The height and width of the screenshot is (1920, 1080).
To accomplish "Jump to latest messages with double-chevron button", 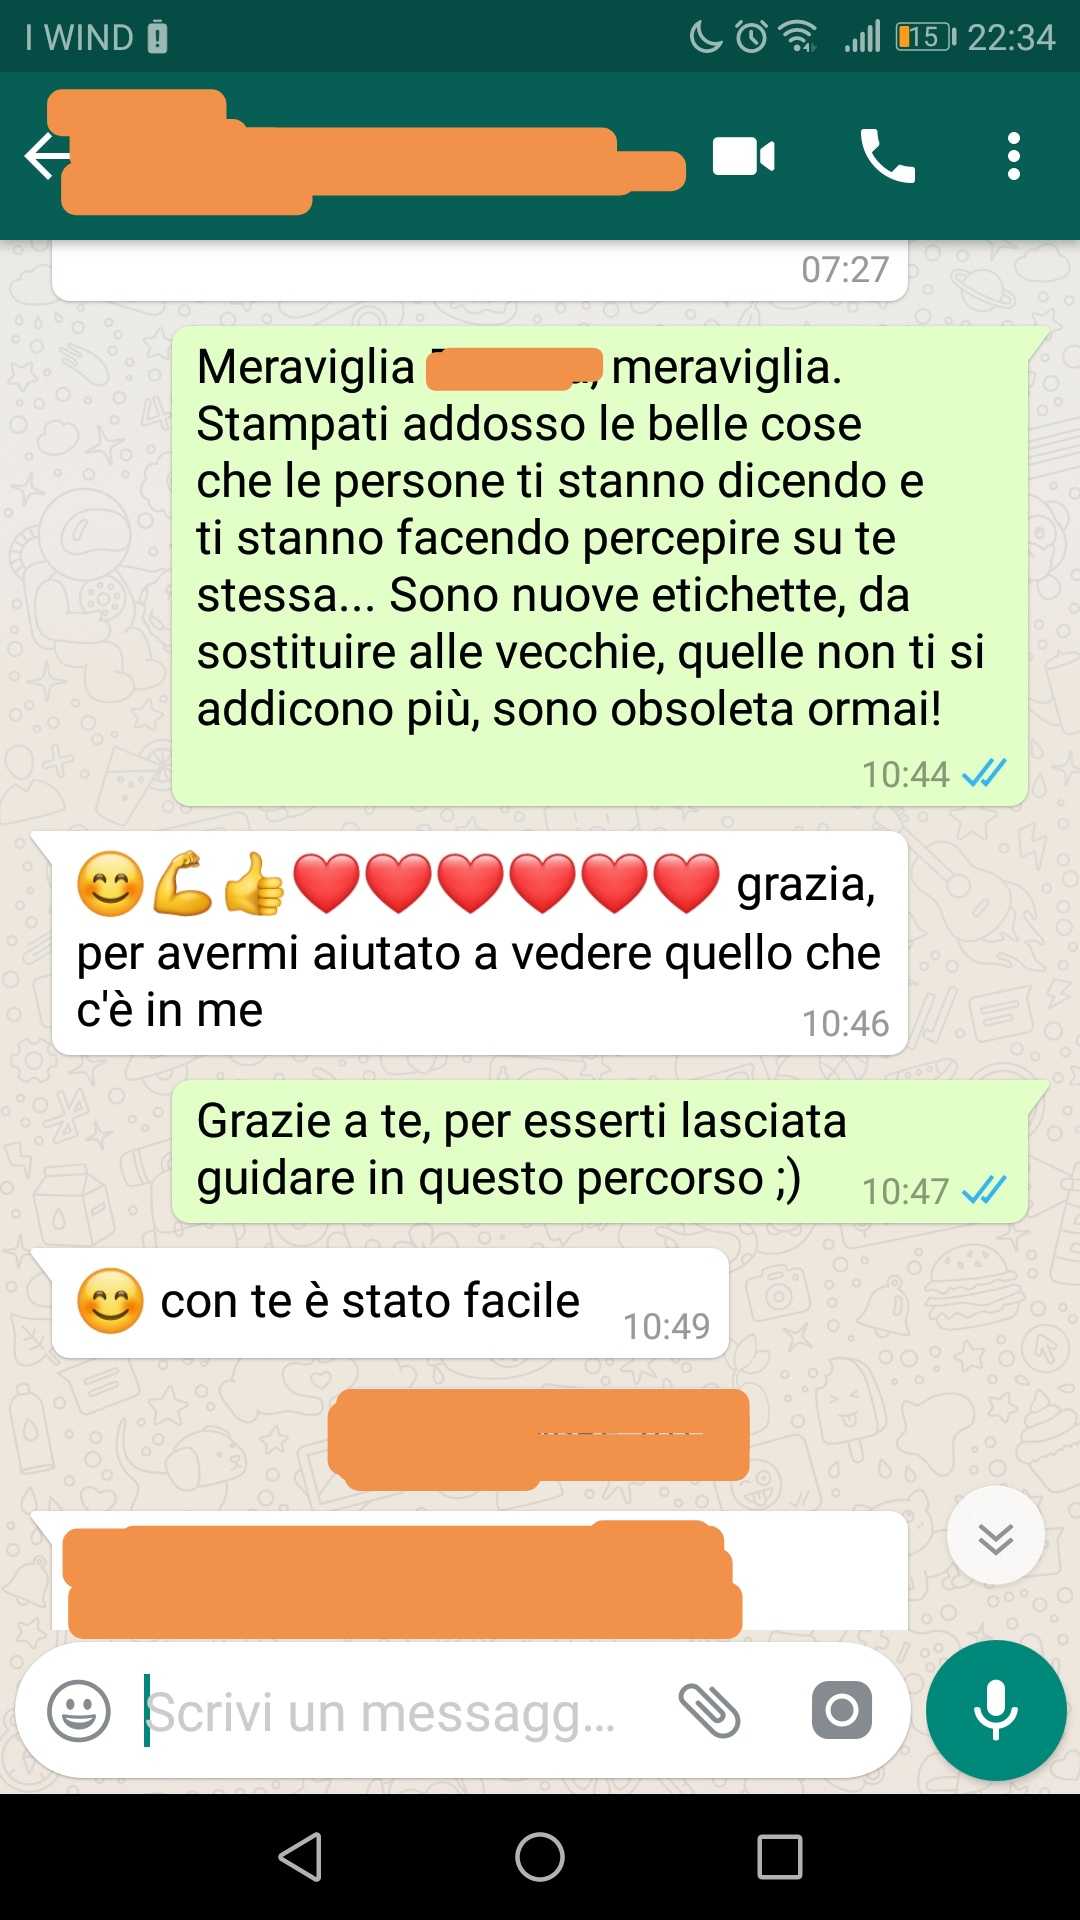I will [996, 1536].
